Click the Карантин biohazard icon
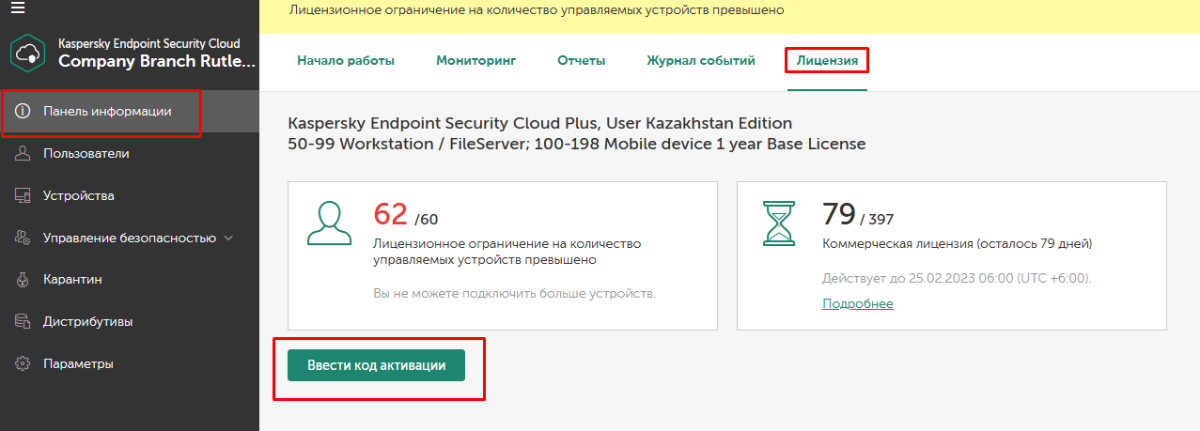 pyautogui.click(x=22, y=280)
